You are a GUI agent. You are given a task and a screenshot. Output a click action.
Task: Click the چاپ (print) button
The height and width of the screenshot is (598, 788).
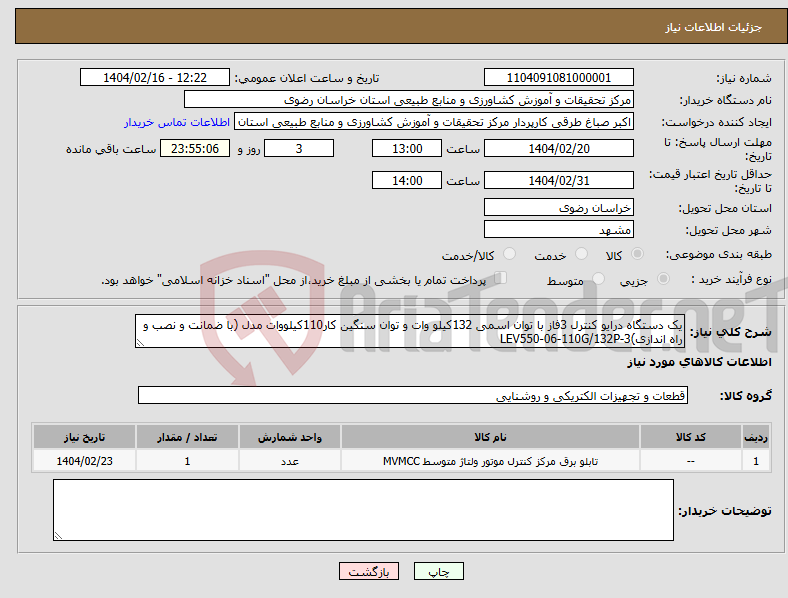pos(438,571)
